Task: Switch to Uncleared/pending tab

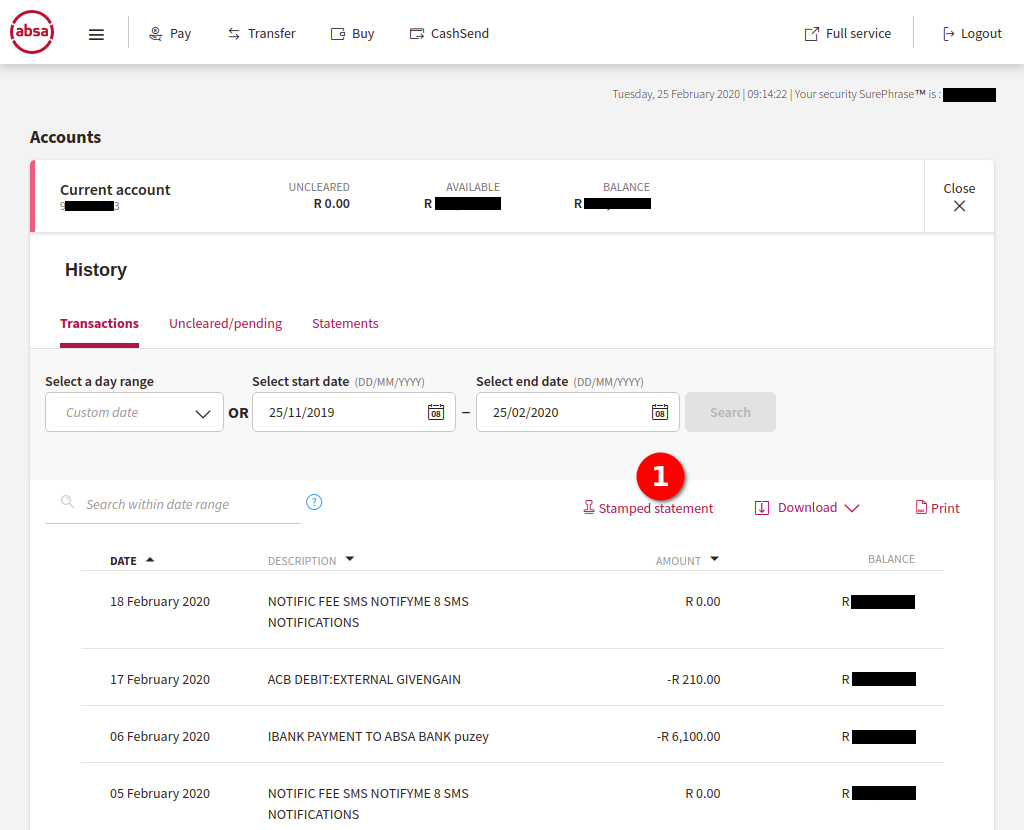Action: pyautogui.click(x=225, y=323)
